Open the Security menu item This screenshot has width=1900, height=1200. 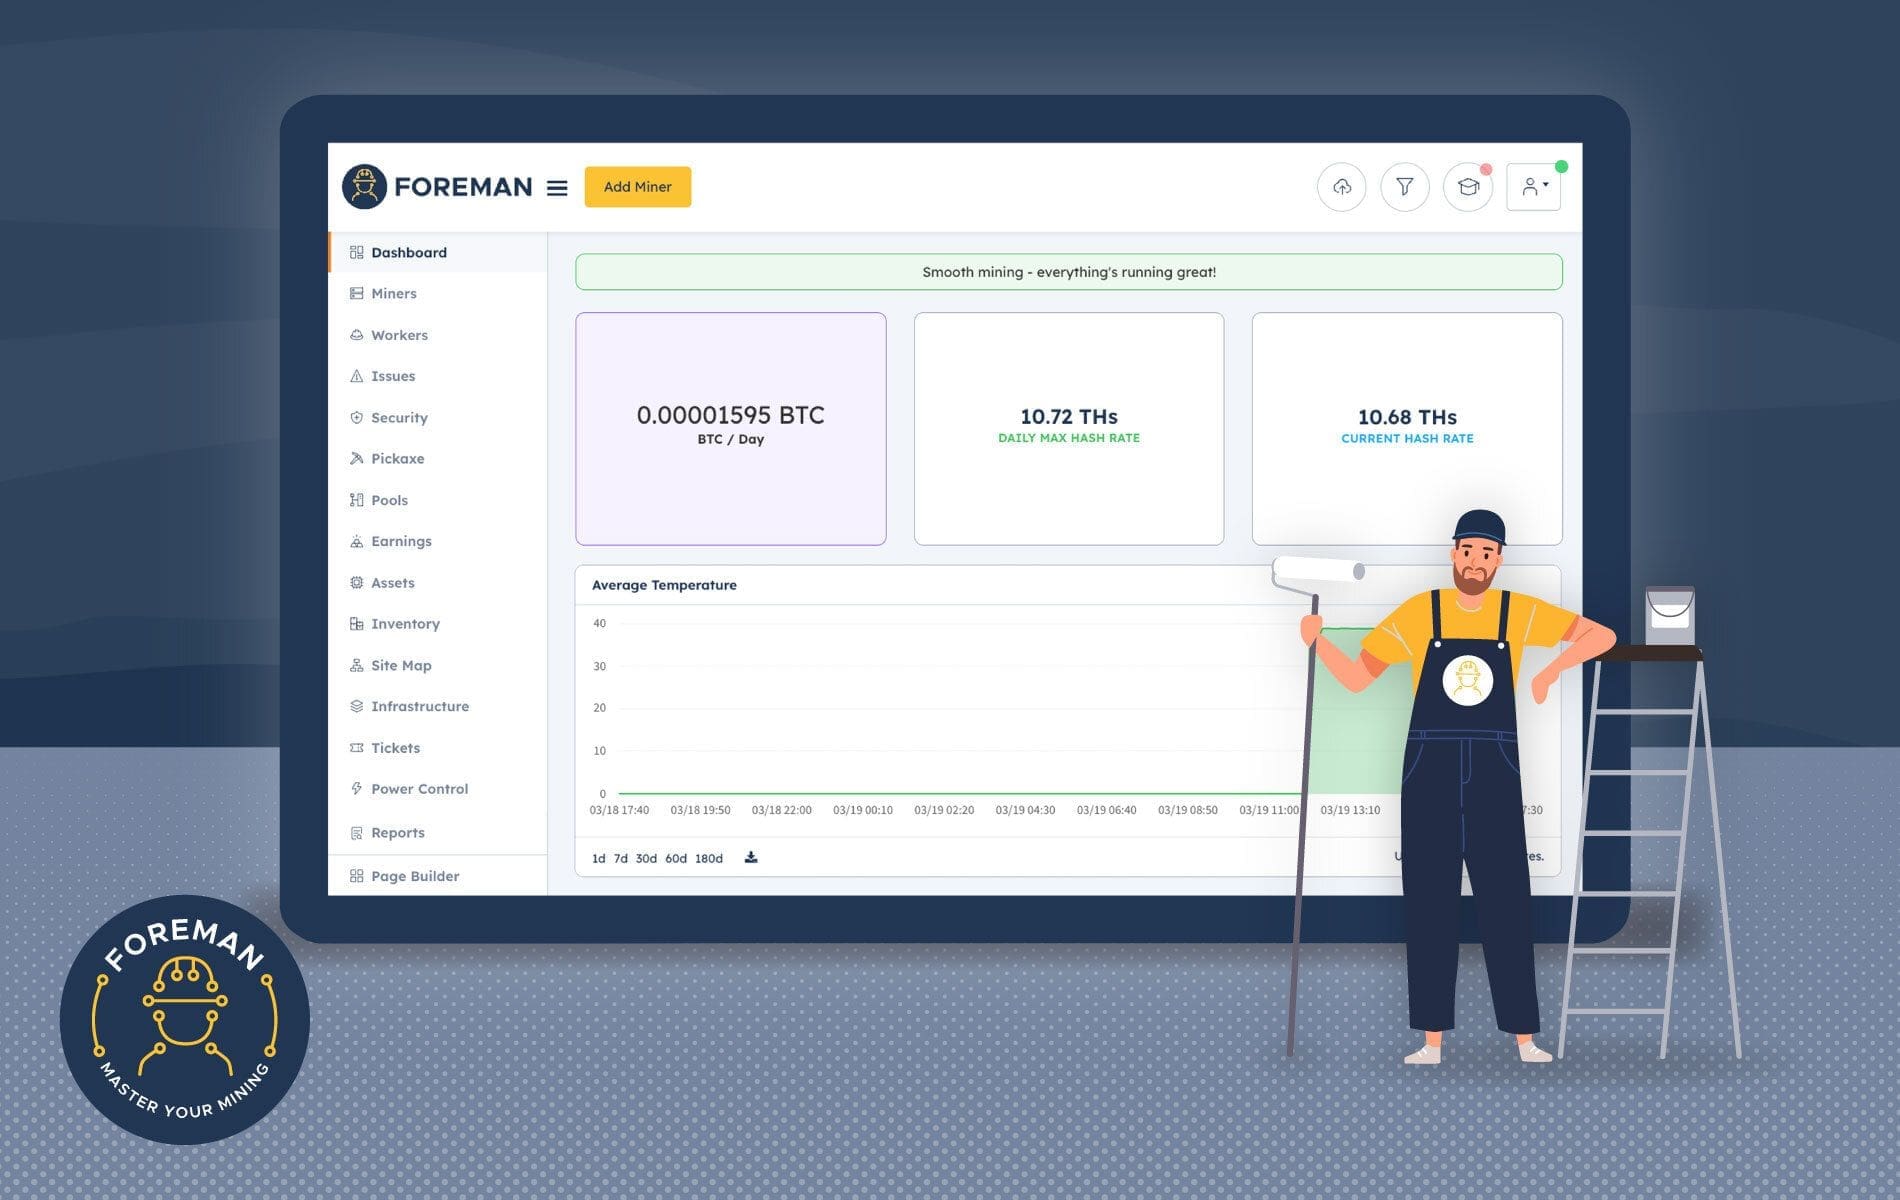399,418
